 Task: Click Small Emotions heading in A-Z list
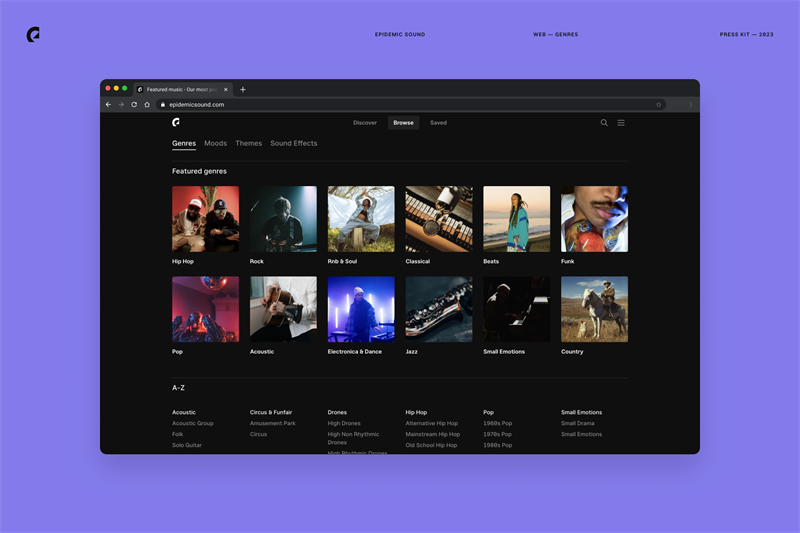coord(582,412)
